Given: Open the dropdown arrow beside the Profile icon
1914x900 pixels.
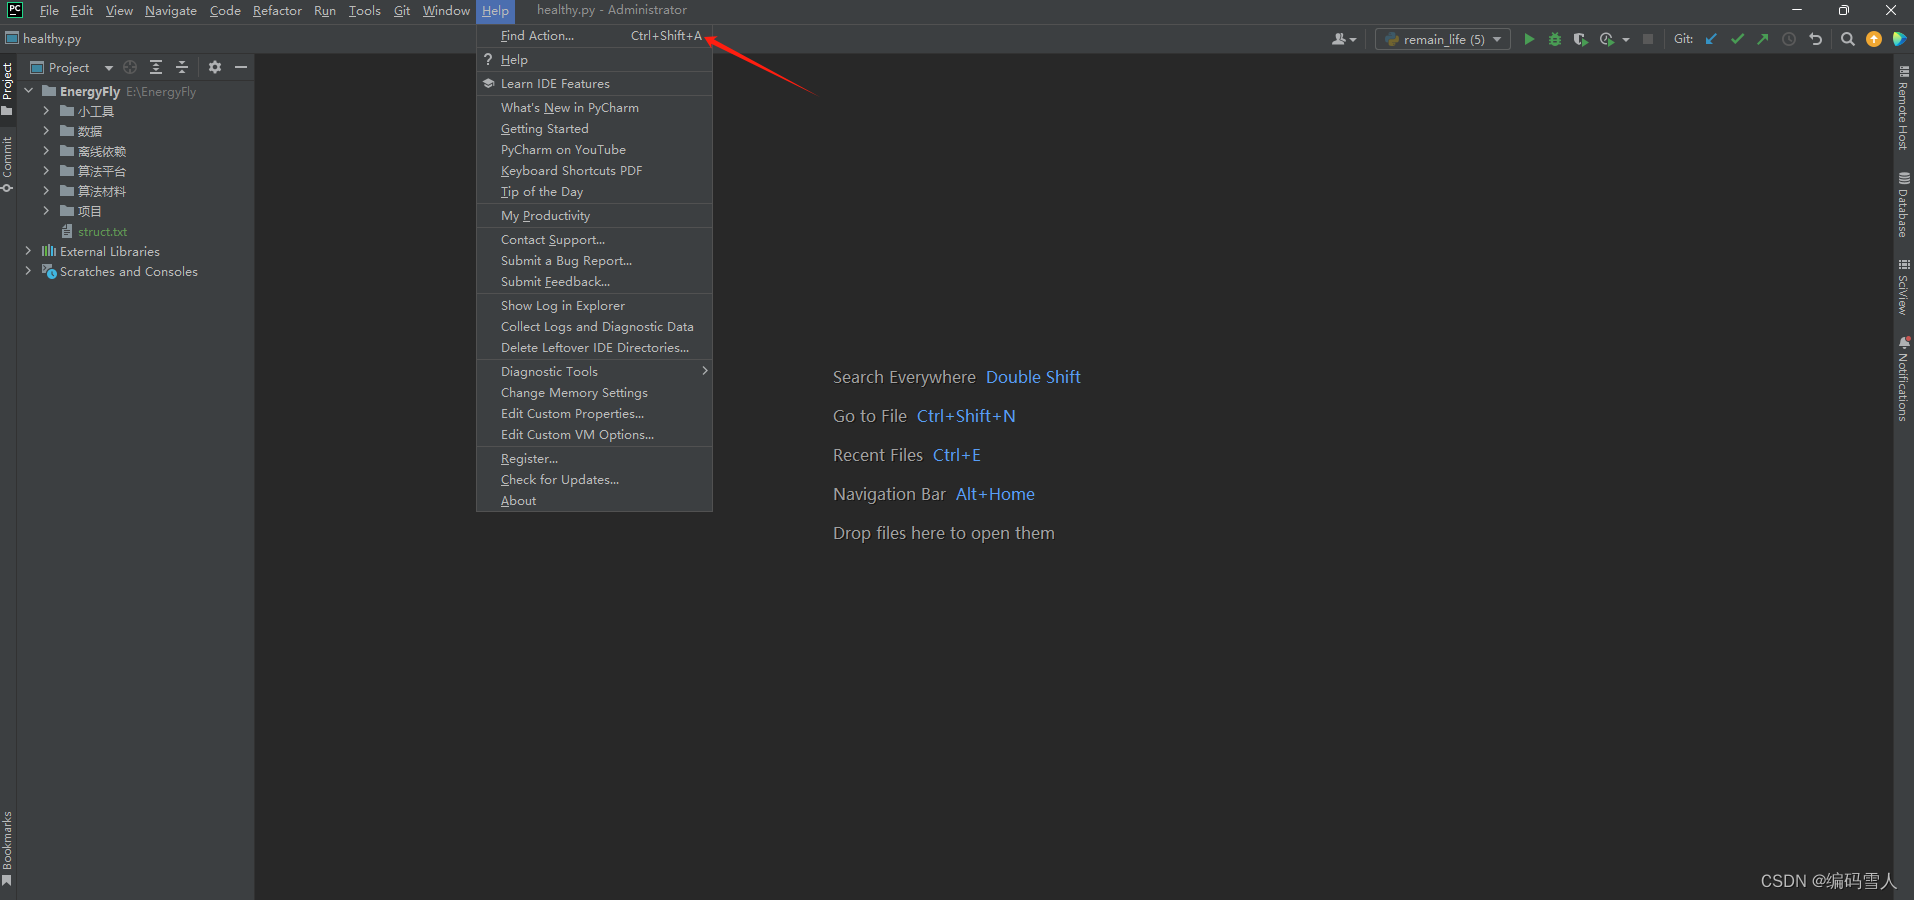Looking at the screenshot, I should (1625, 39).
